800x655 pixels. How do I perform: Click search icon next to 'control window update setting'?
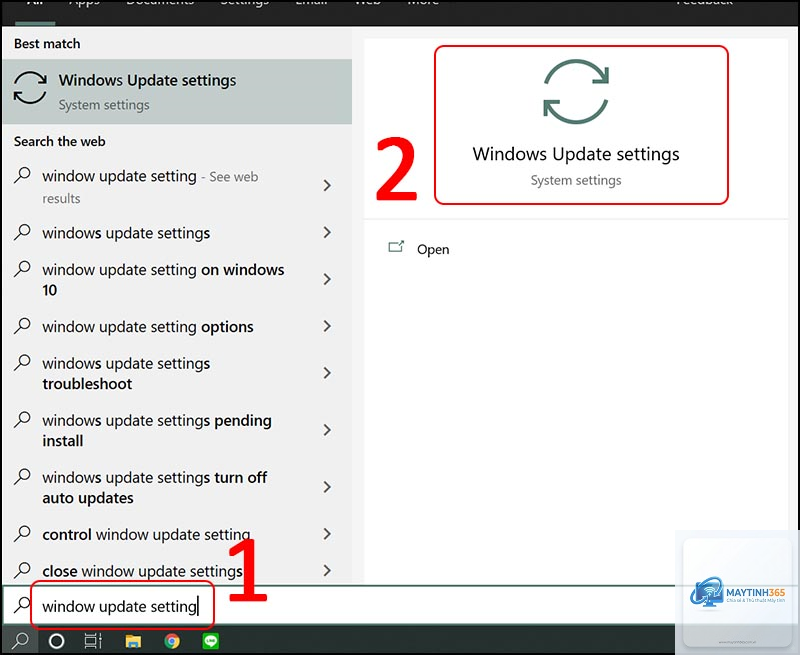point(22,534)
